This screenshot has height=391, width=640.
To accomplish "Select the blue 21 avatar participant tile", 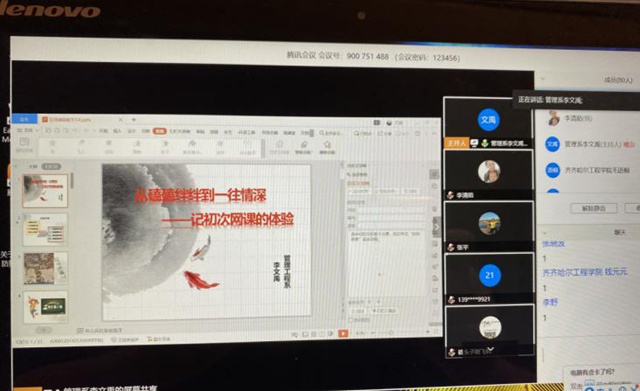I will click(489, 275).
